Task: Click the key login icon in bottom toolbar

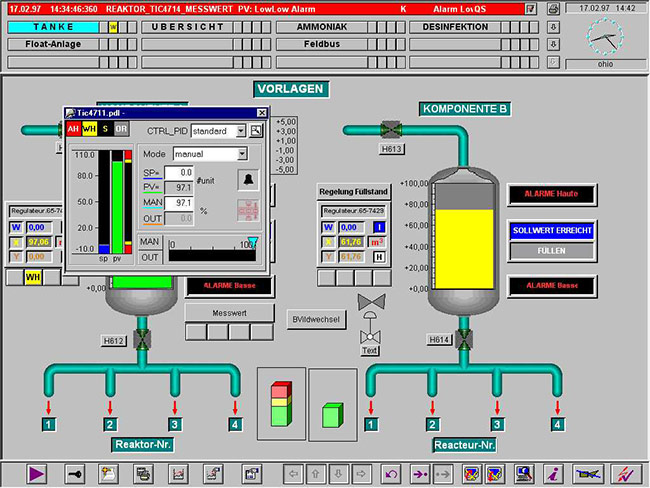Action: click(x=76, y=472)
